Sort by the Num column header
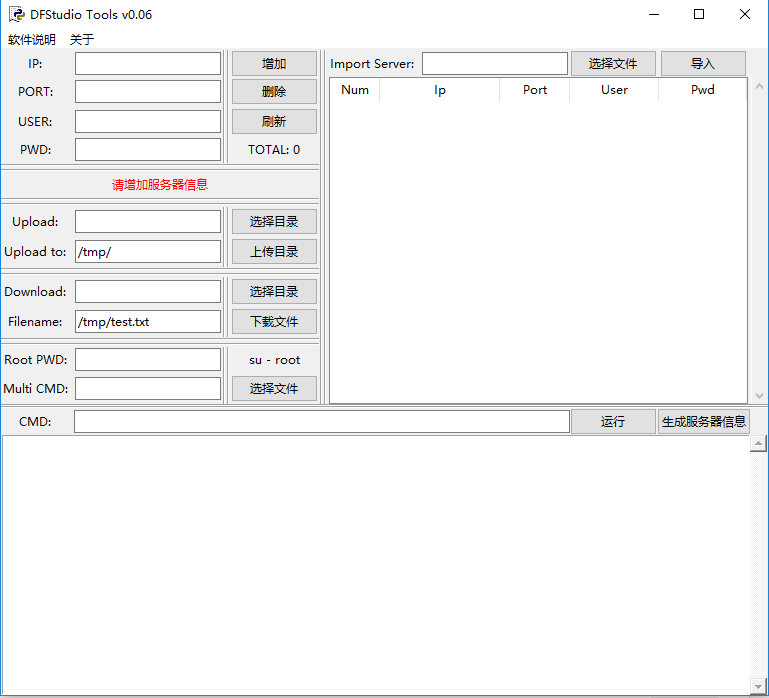The height and width of the screenshot is (698, 769). click(x=355, y=90)
